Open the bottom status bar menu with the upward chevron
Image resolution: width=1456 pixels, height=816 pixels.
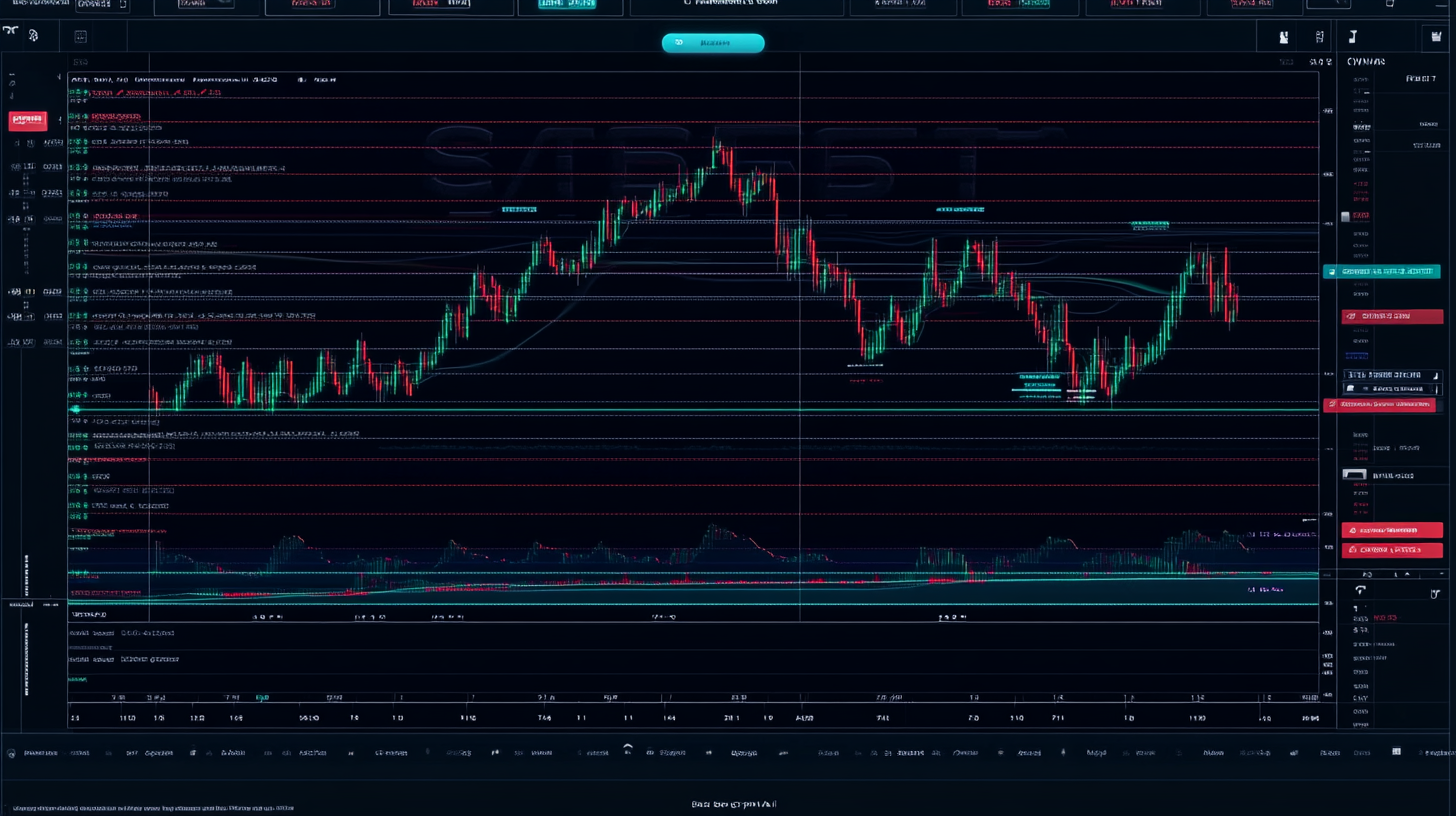point(629,746)
